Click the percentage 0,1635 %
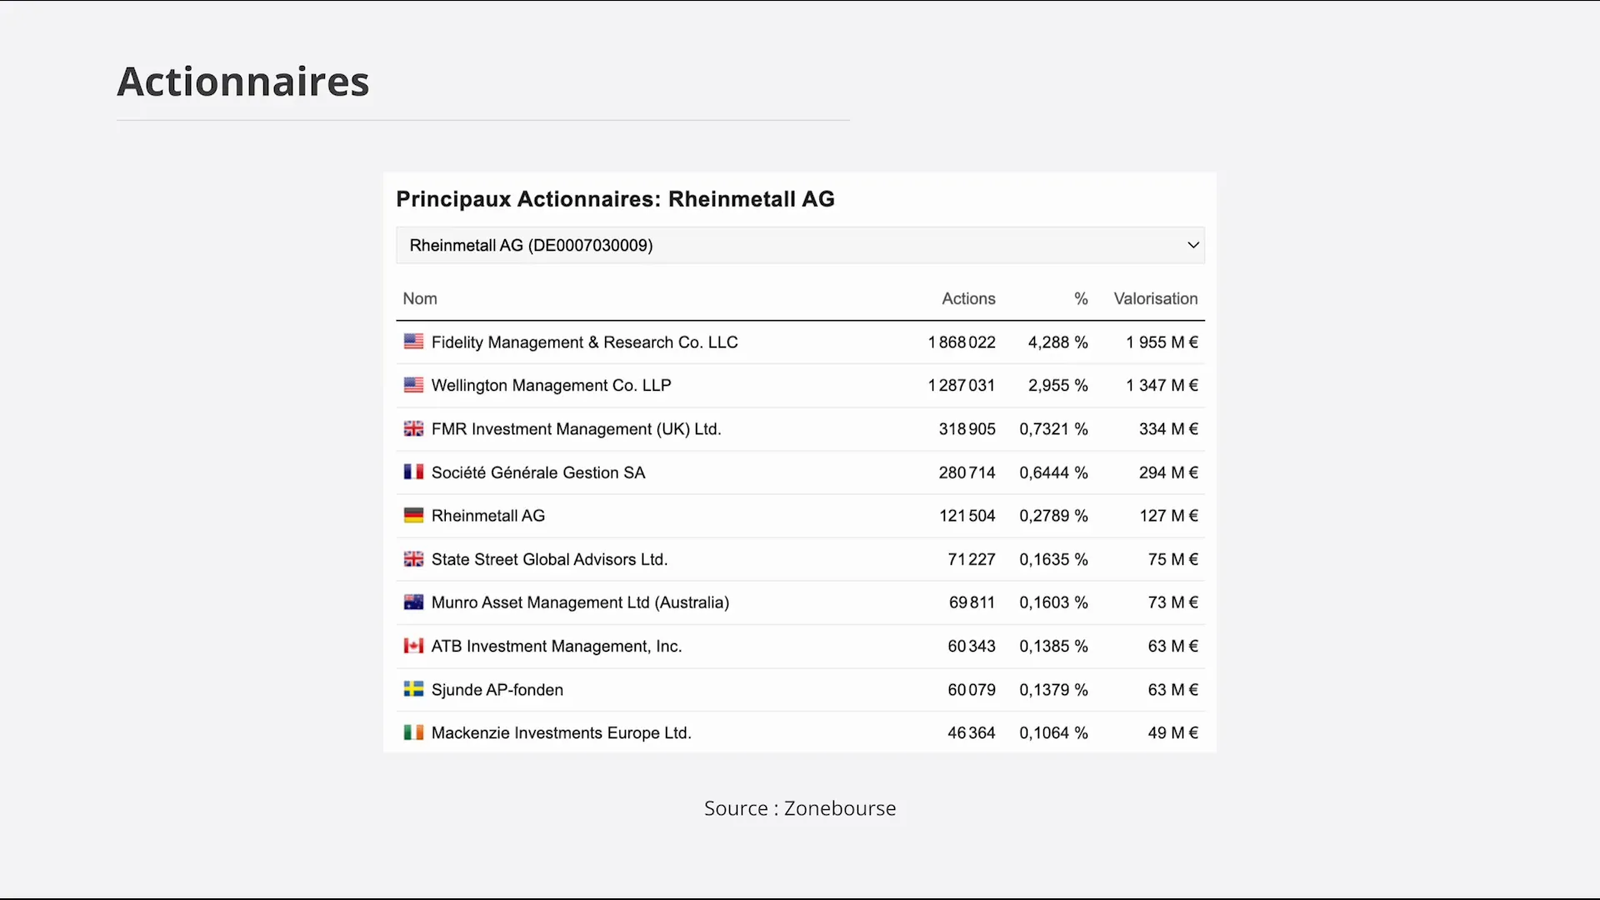 [1054, 559]
